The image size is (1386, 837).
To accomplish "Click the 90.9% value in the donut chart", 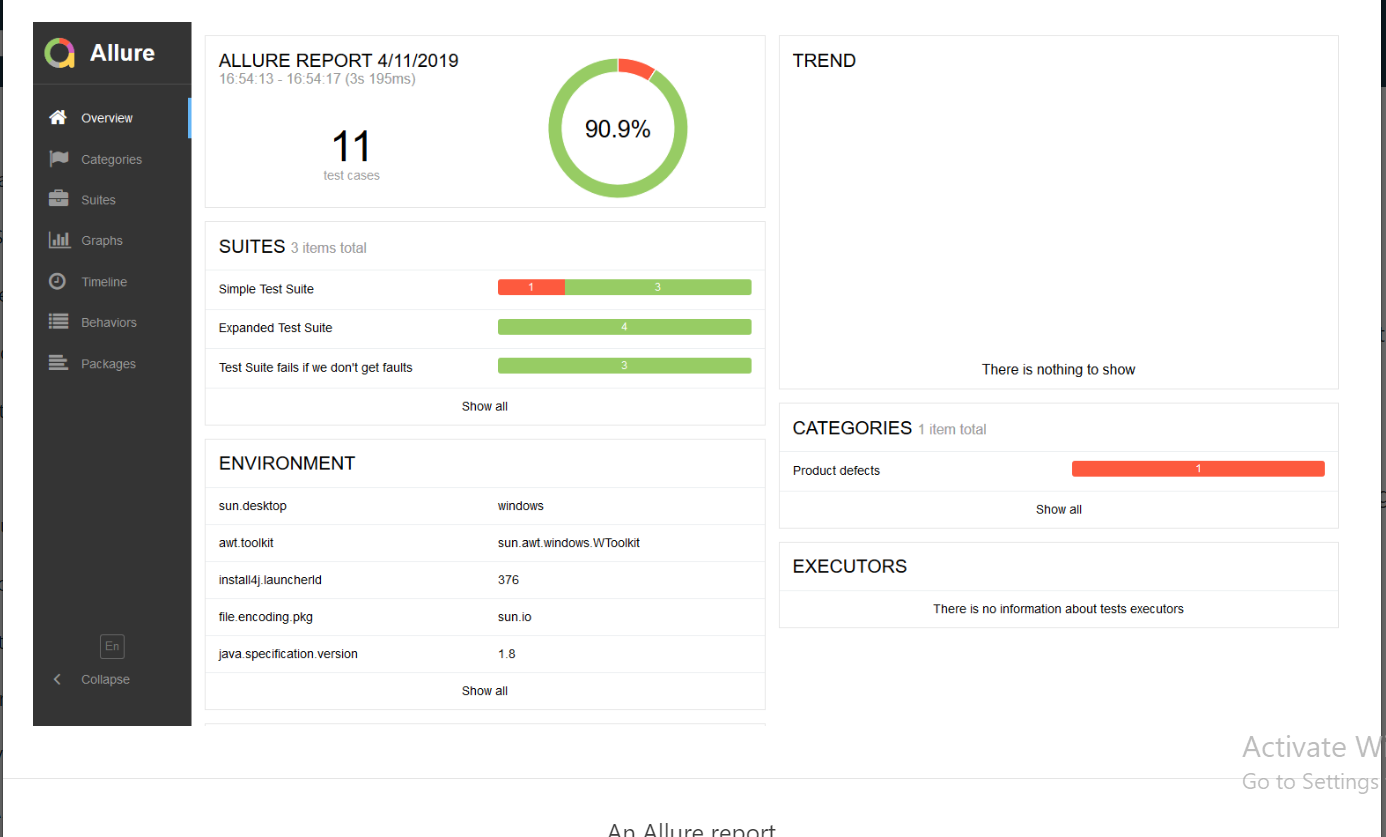I will (618, 129).
